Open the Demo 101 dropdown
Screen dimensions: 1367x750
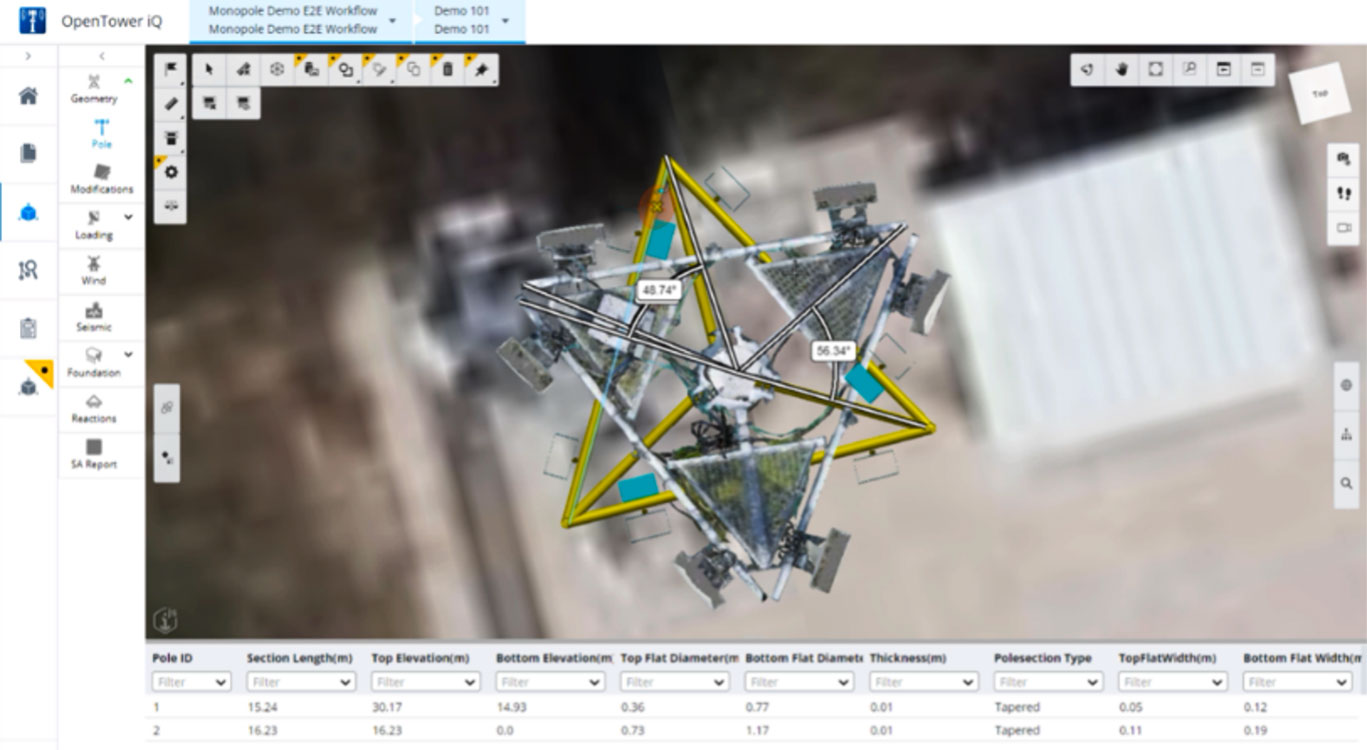pos(505,21)
